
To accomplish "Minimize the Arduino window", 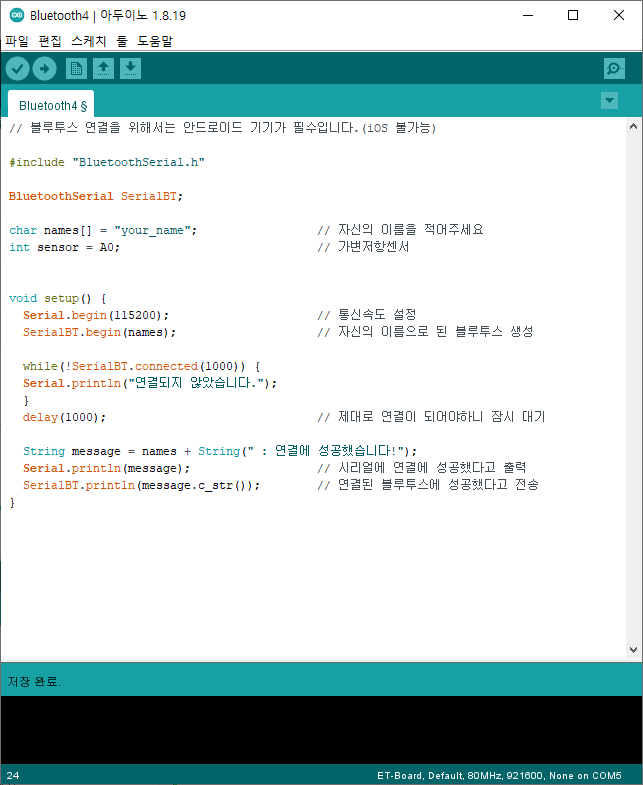I will click(528, 16).
